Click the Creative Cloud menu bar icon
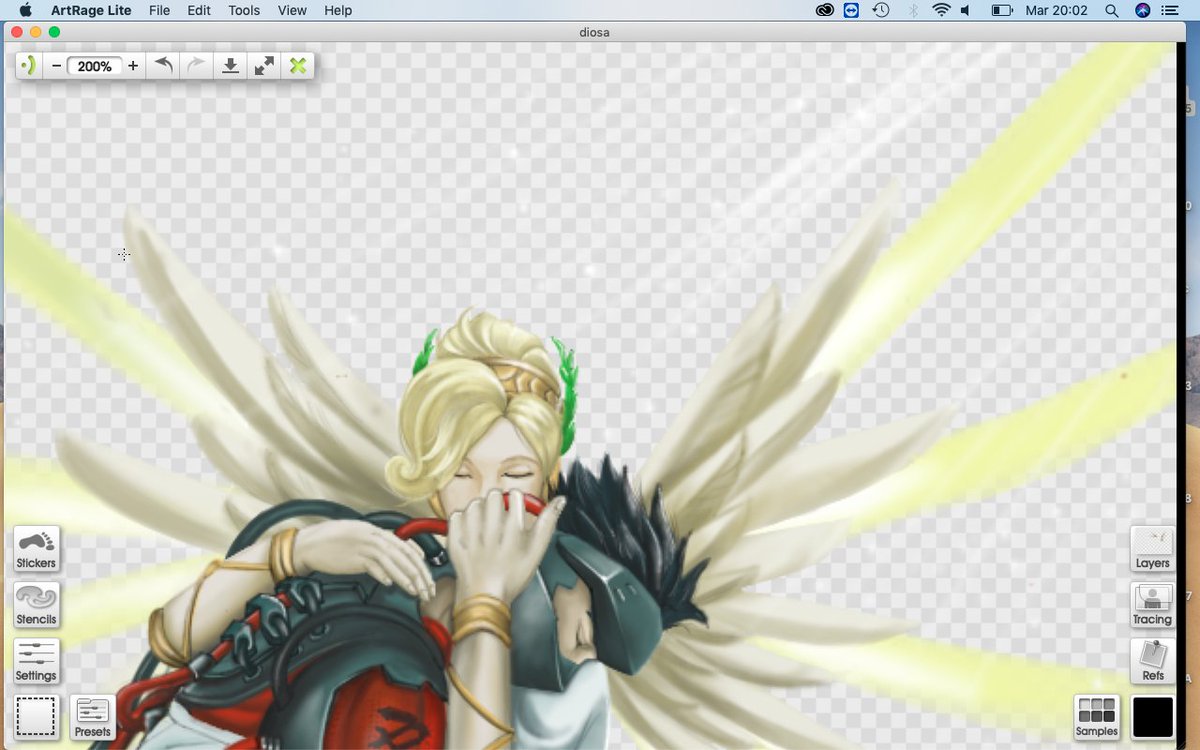Image resolution: width=1200 pixels, height=750 pixels. [x=824, y=10]
